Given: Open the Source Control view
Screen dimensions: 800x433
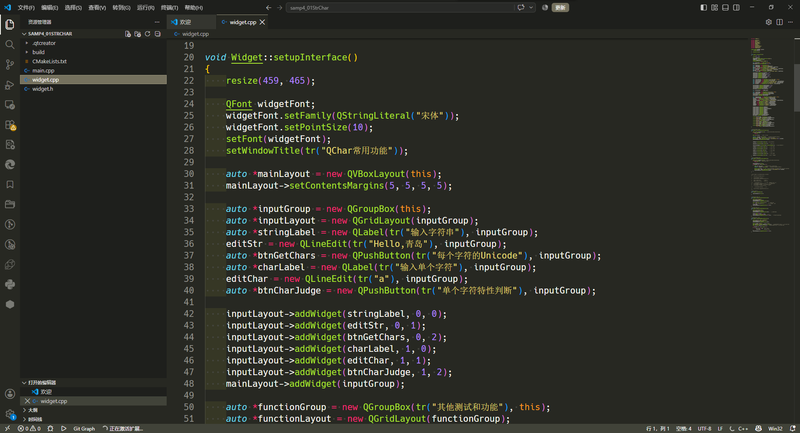Looking at the screenshot, I should [10, 65].
